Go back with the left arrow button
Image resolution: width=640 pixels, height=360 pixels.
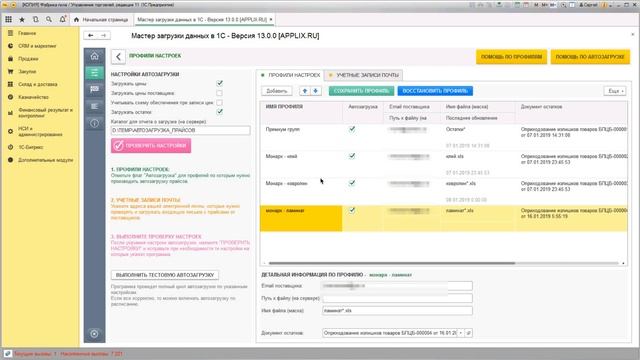coord(91,36)
